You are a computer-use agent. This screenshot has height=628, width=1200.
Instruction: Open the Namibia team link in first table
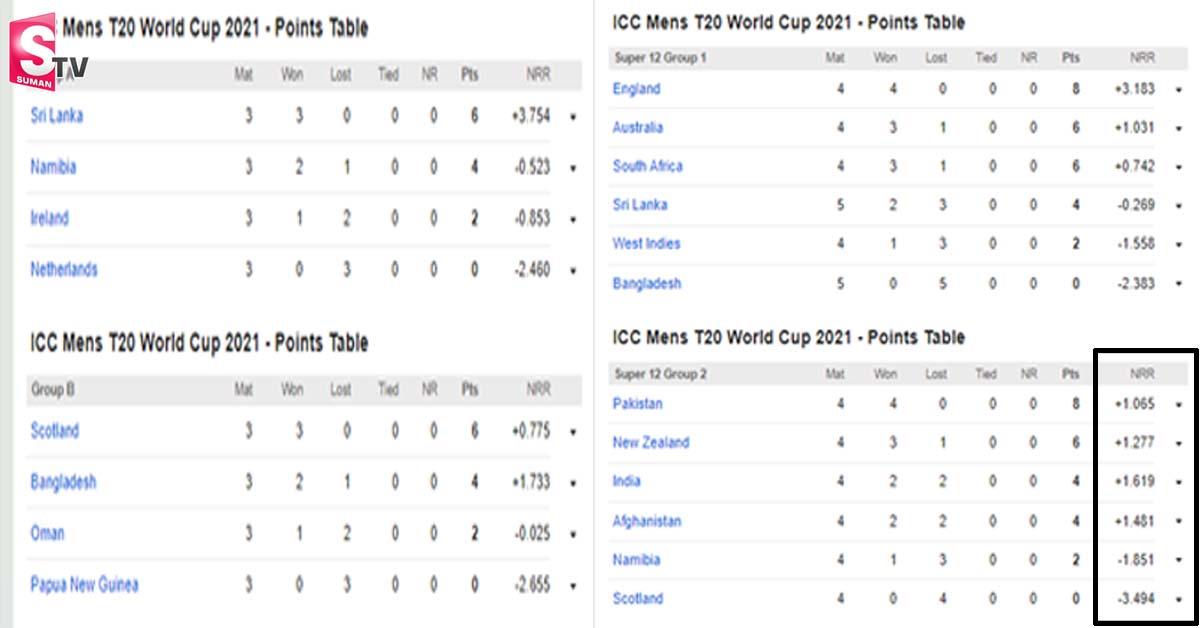point(53,167)
